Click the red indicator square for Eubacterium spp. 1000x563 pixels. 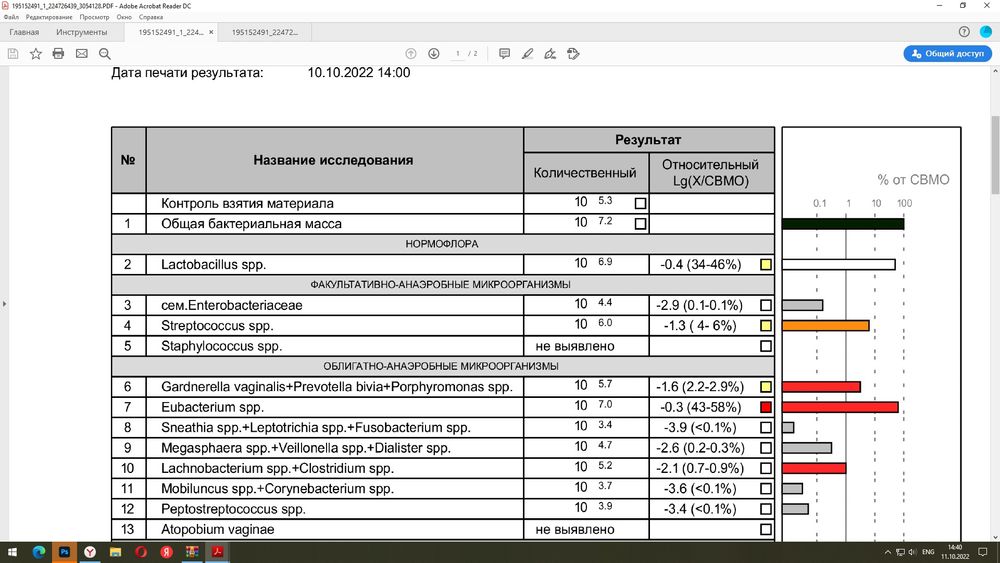(766, 408)
